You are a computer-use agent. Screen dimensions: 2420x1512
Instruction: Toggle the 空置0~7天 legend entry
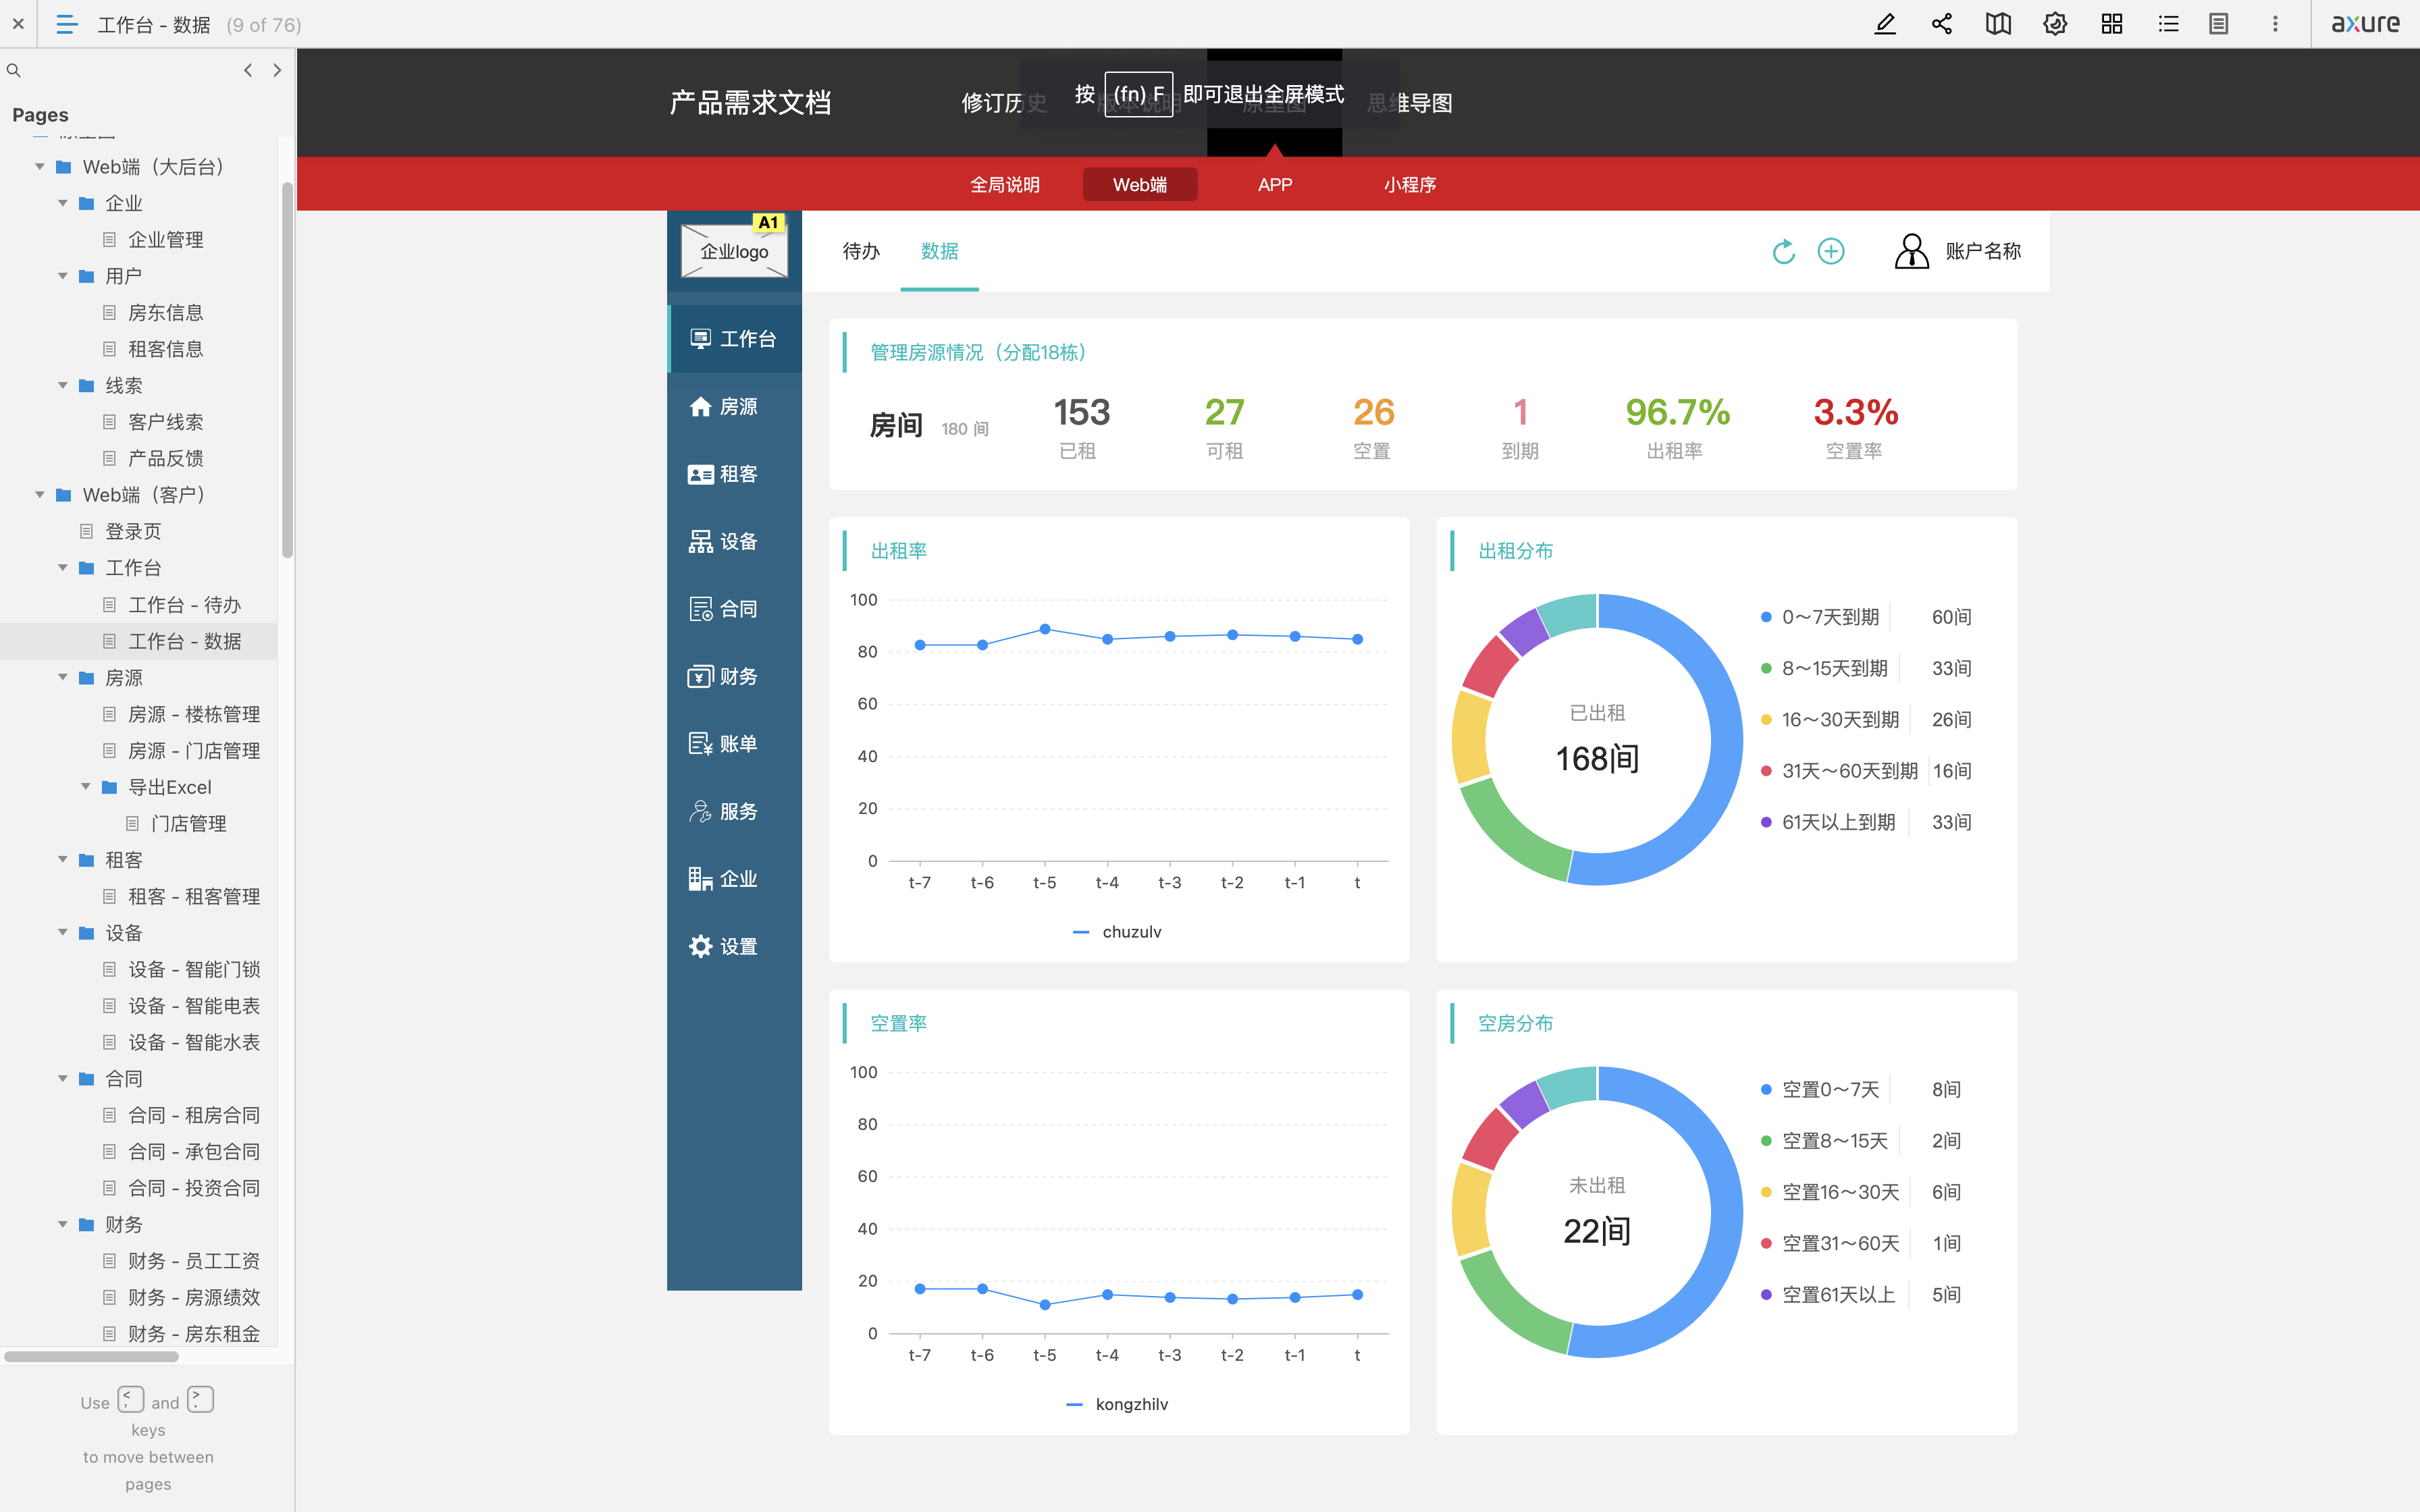(1820, 1089)
